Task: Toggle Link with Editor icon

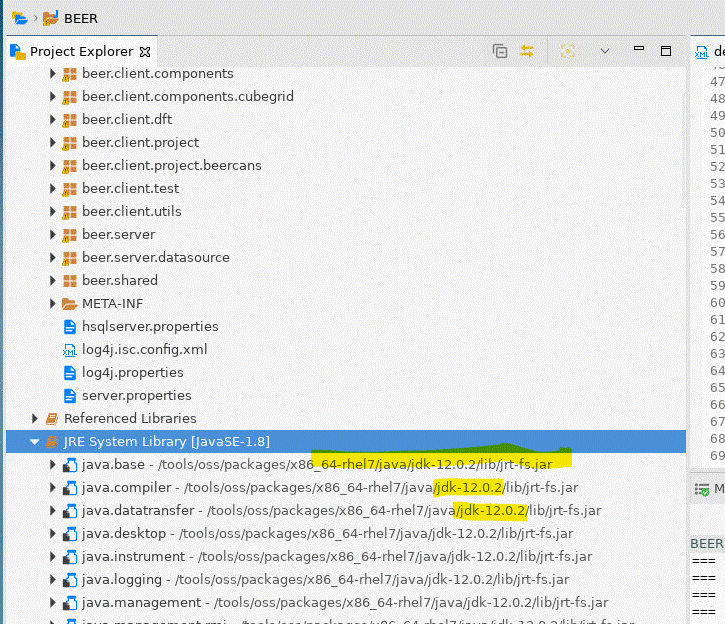Action: click(x=527, y=51)
